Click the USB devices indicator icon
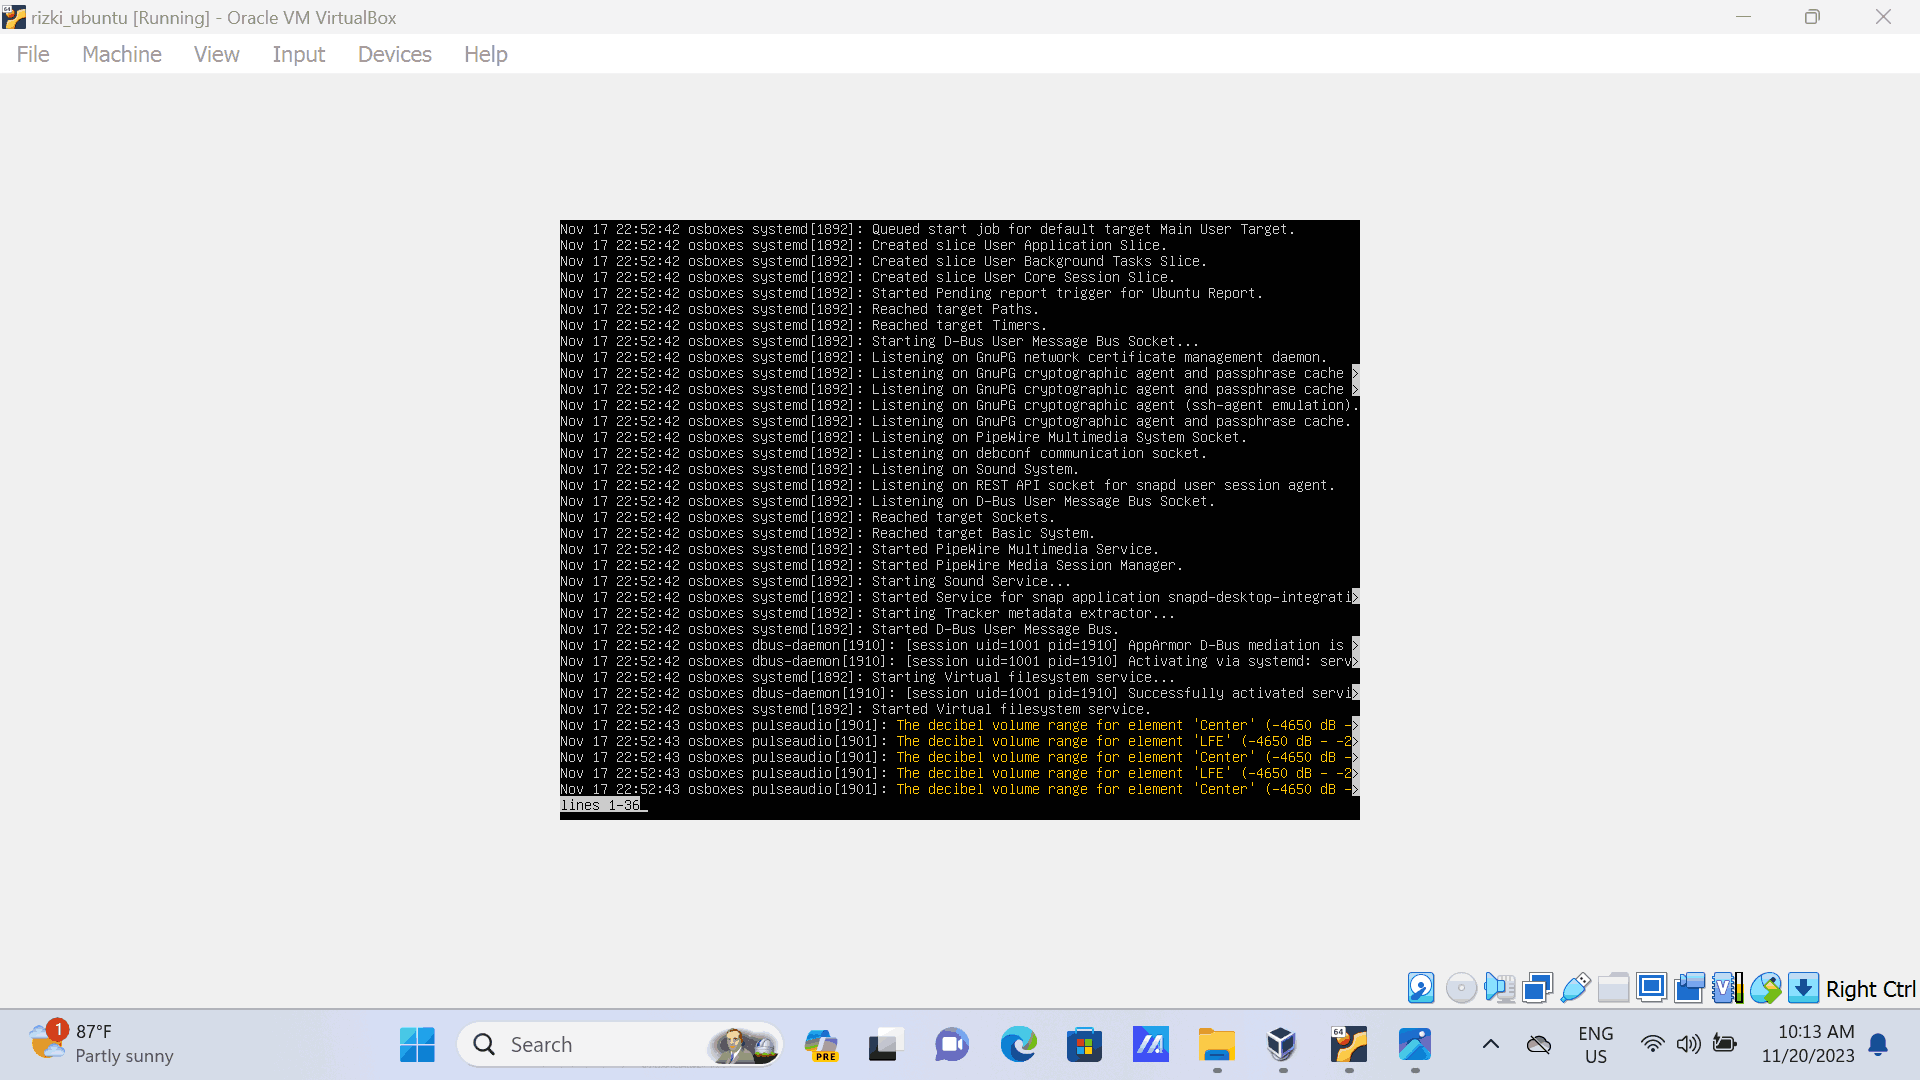 click(1575, 988)
